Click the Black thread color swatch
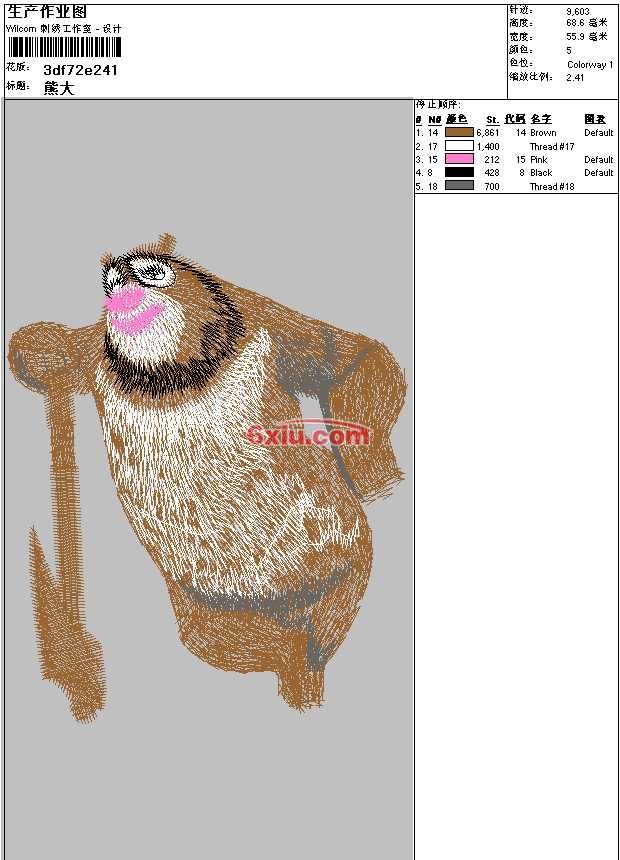 pyautogui.click(x=459, y=172)
